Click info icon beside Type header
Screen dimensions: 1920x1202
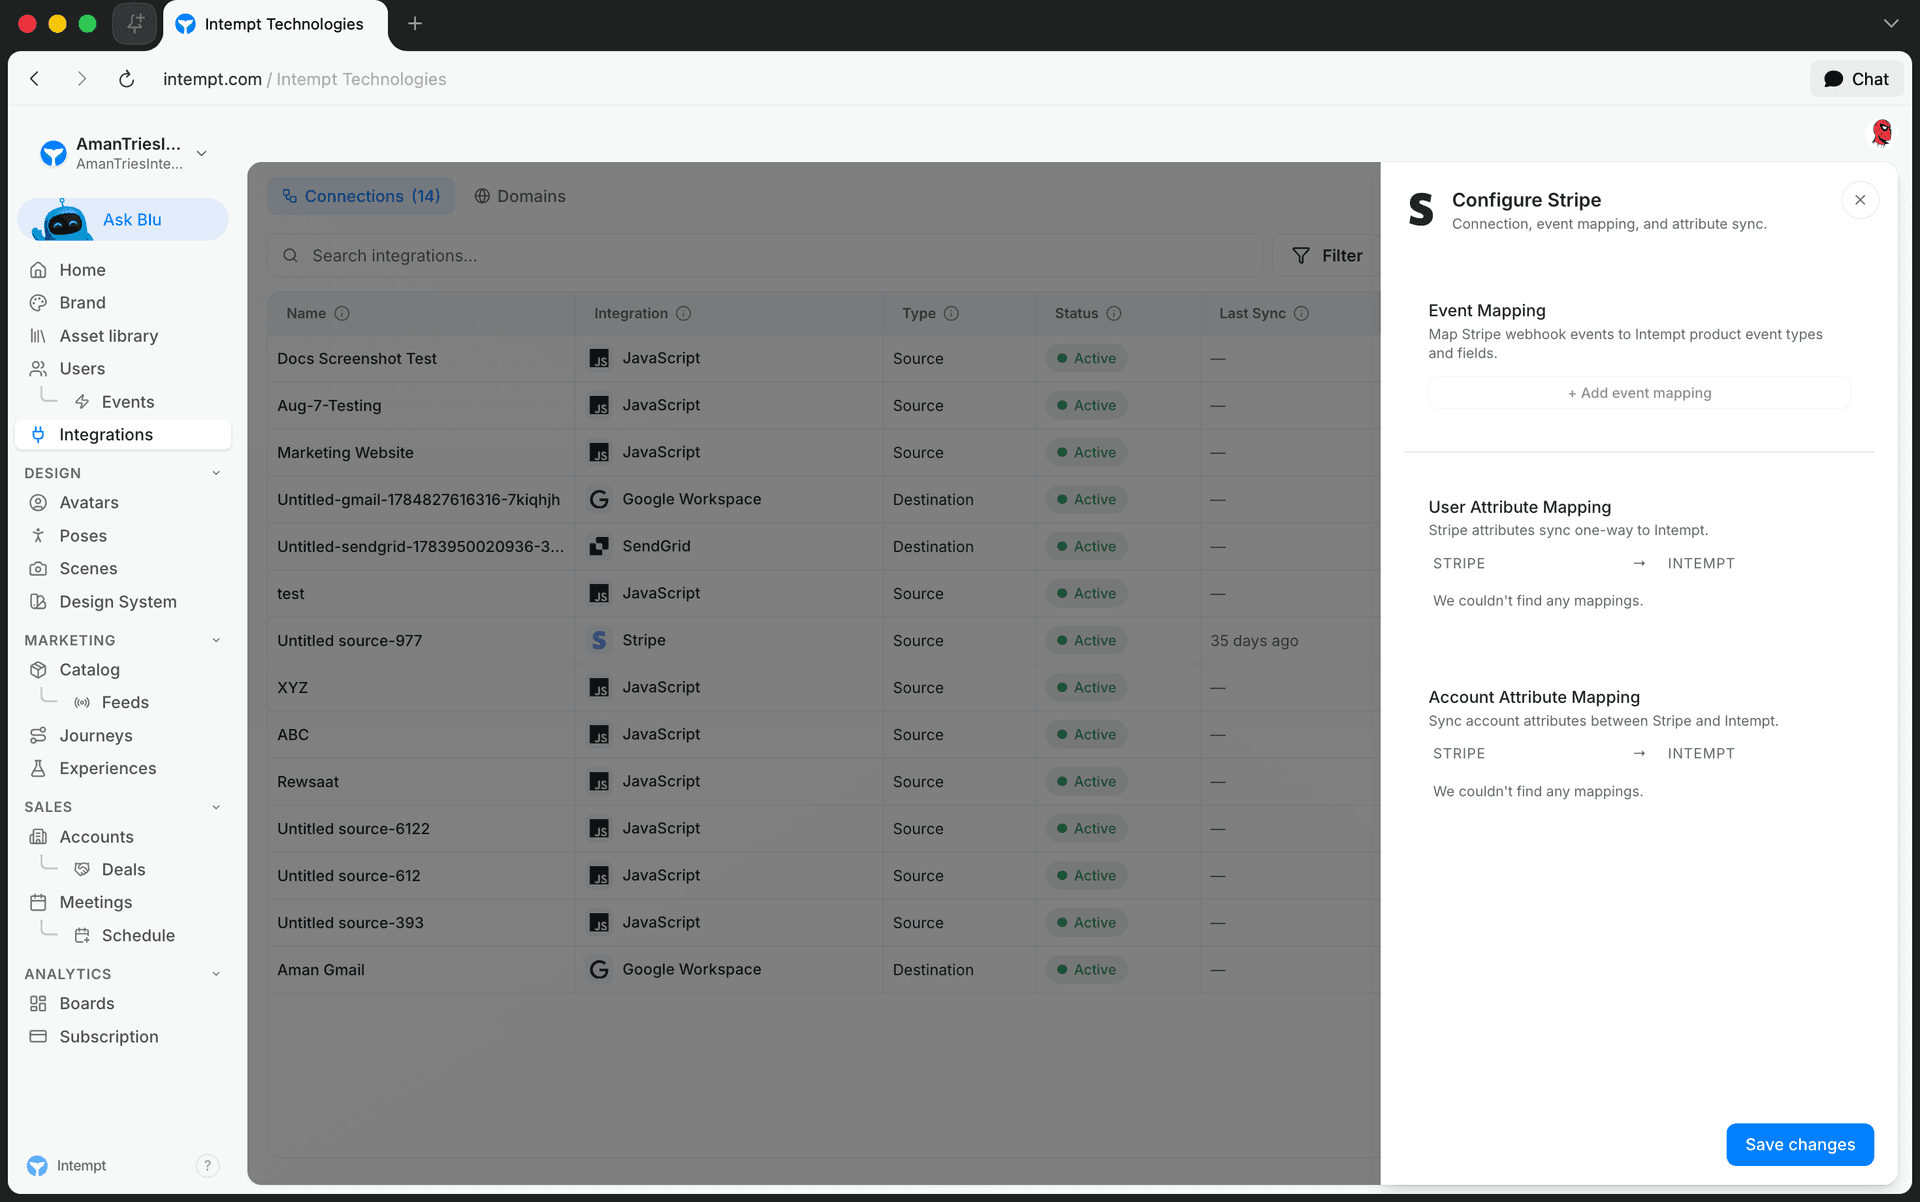[951, 314]
